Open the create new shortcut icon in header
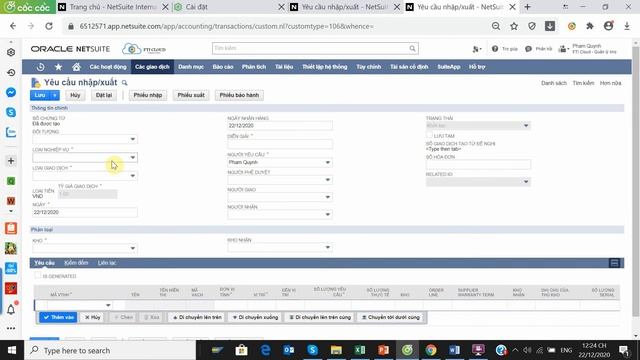Viewport: 640px width, 360px height. [x=476, y=49]
